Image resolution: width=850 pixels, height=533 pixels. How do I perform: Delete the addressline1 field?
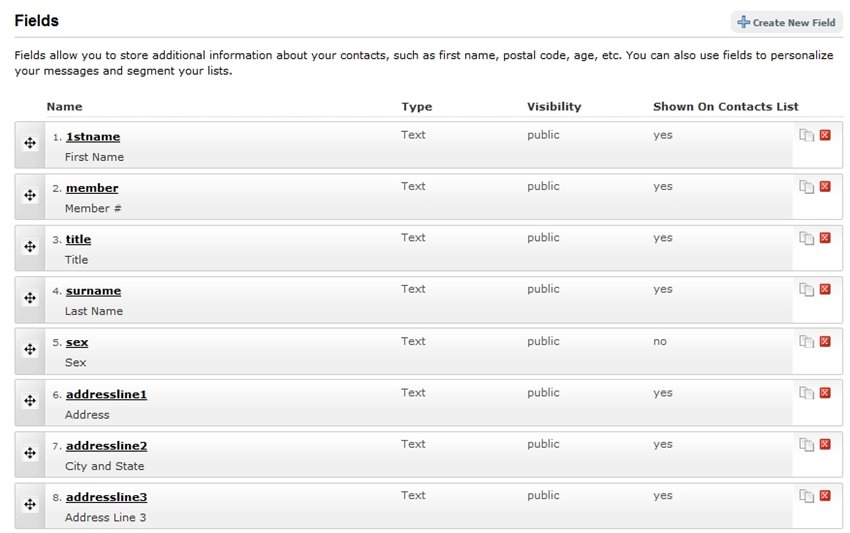[825, 393]
